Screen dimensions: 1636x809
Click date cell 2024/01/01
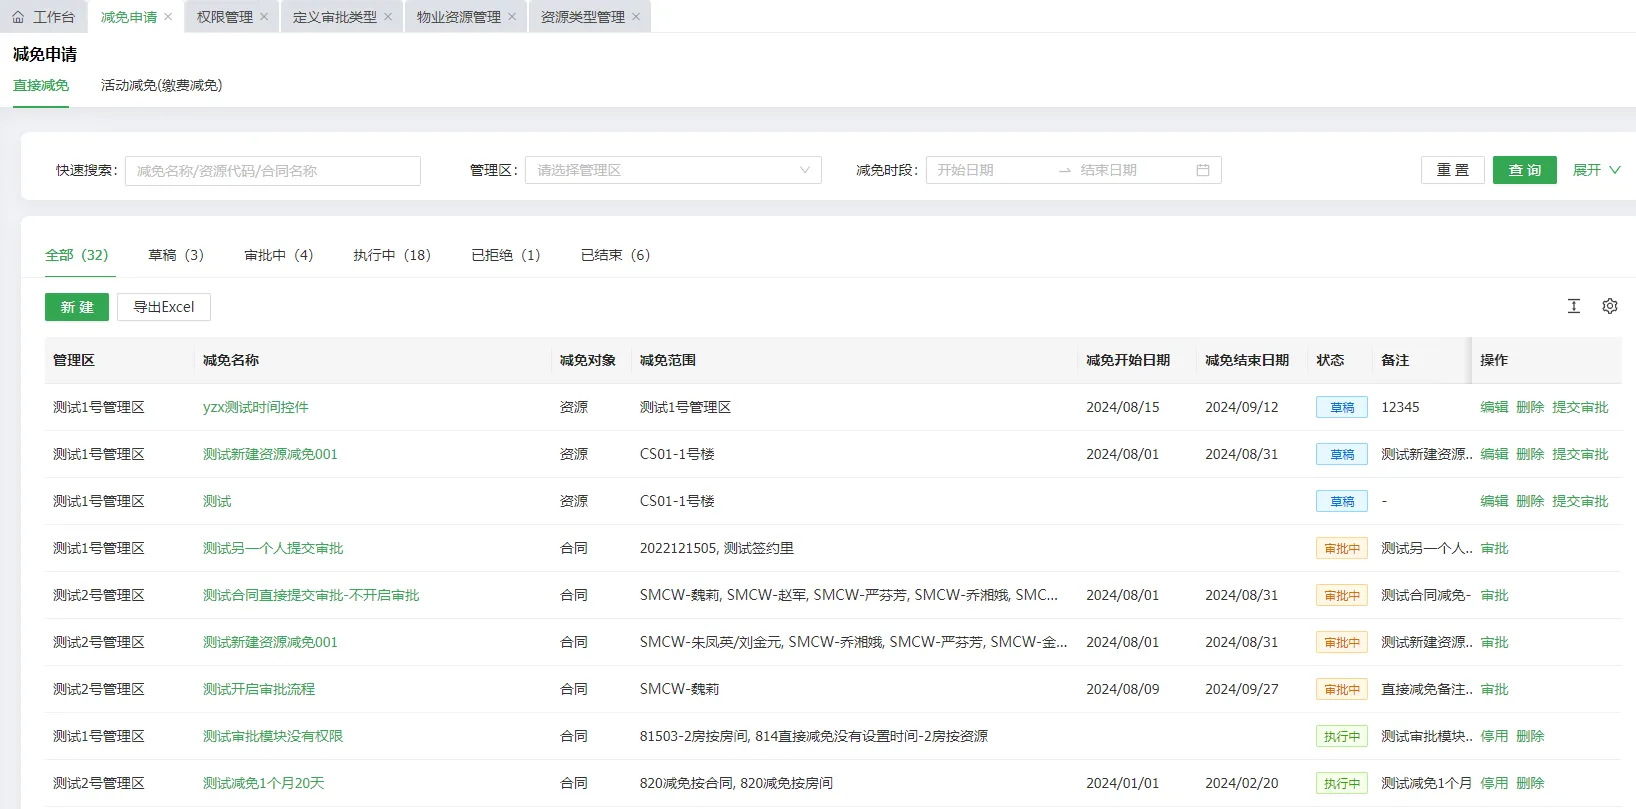point(1123,783)
